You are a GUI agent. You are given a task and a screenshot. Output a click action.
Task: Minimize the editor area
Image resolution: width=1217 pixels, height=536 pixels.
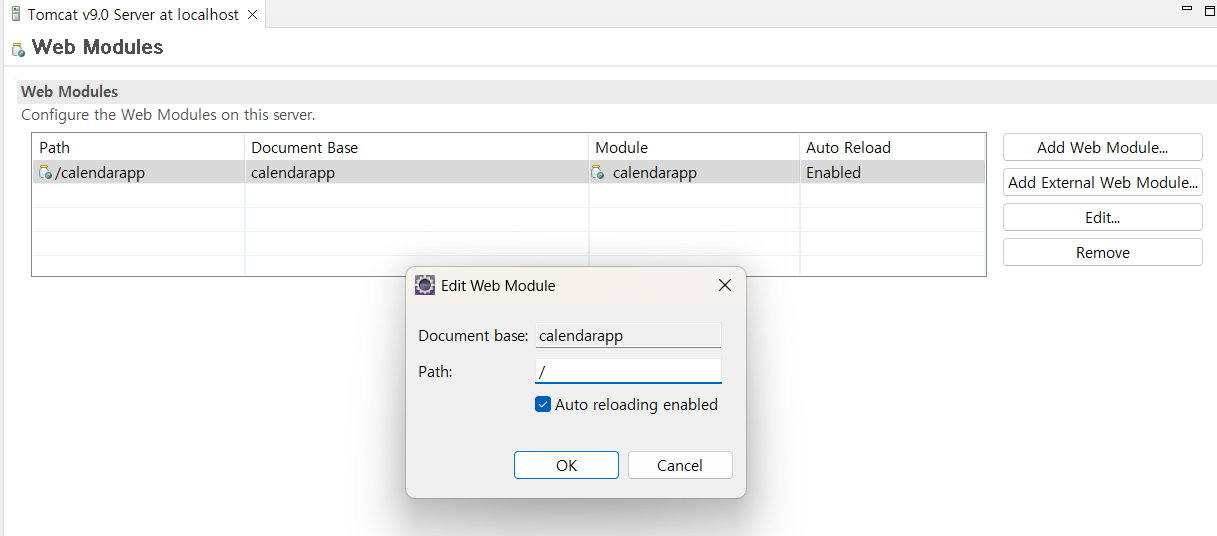(1186, 9)
